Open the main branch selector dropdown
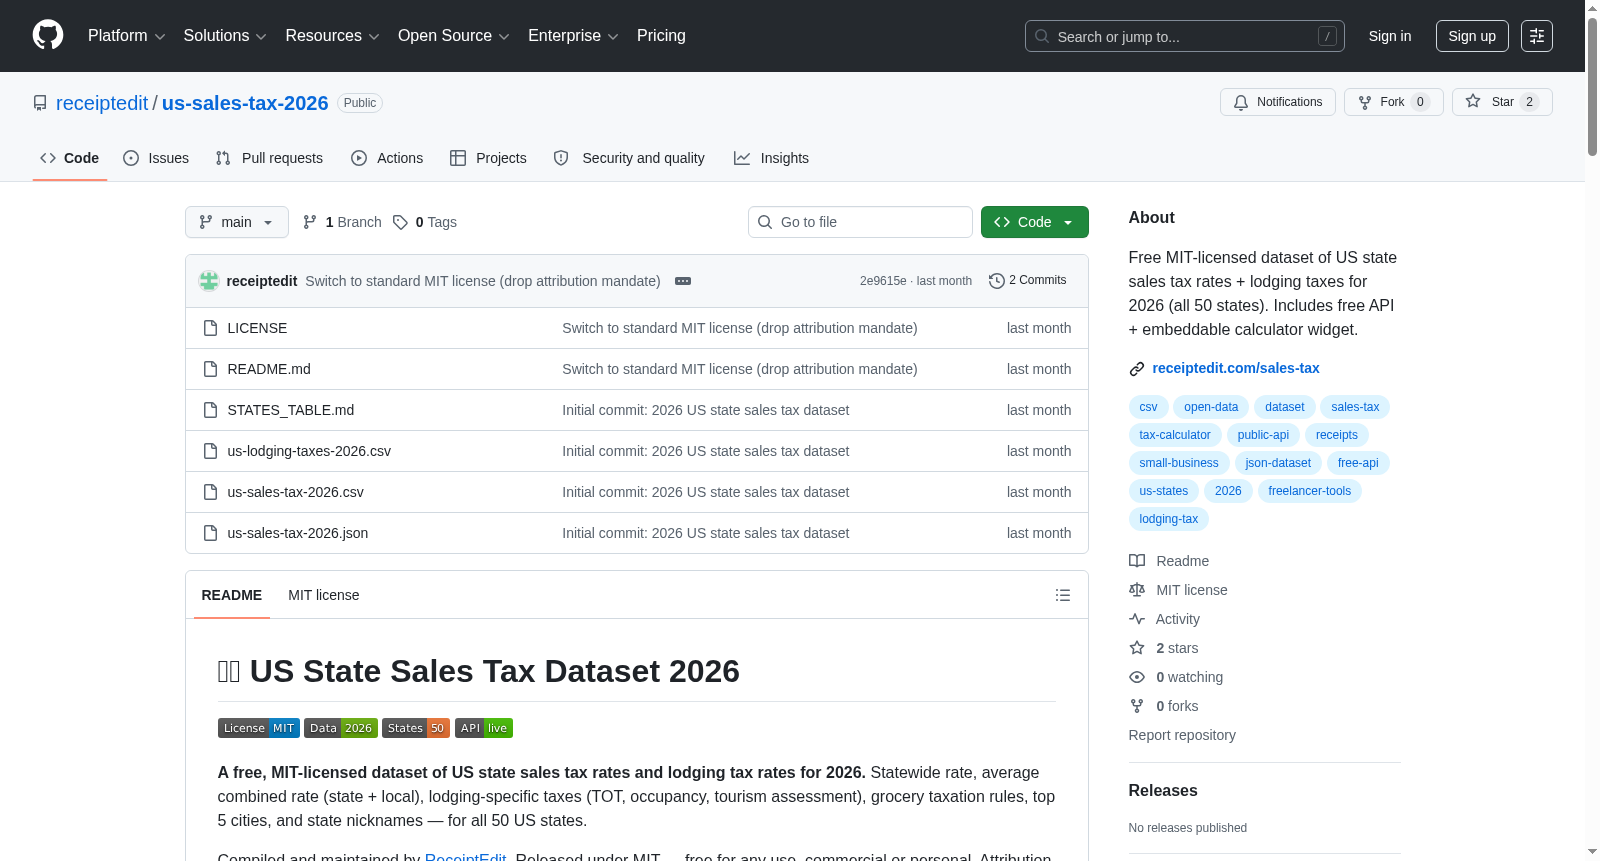Screen dimensions: 1600x861 click(237, 222)
